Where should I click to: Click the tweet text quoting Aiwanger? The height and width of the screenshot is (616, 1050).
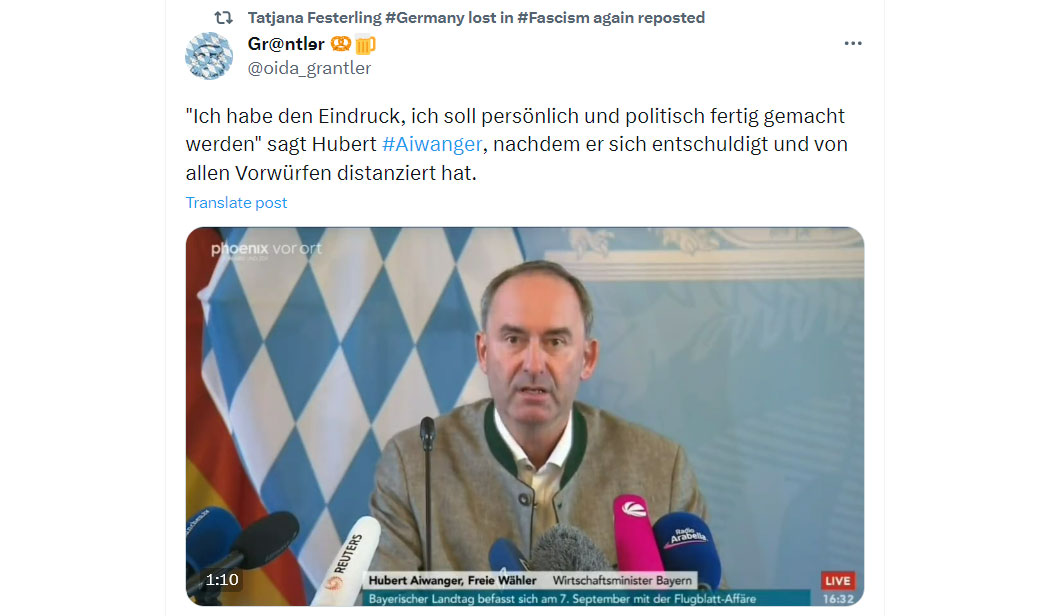[517, 145]
